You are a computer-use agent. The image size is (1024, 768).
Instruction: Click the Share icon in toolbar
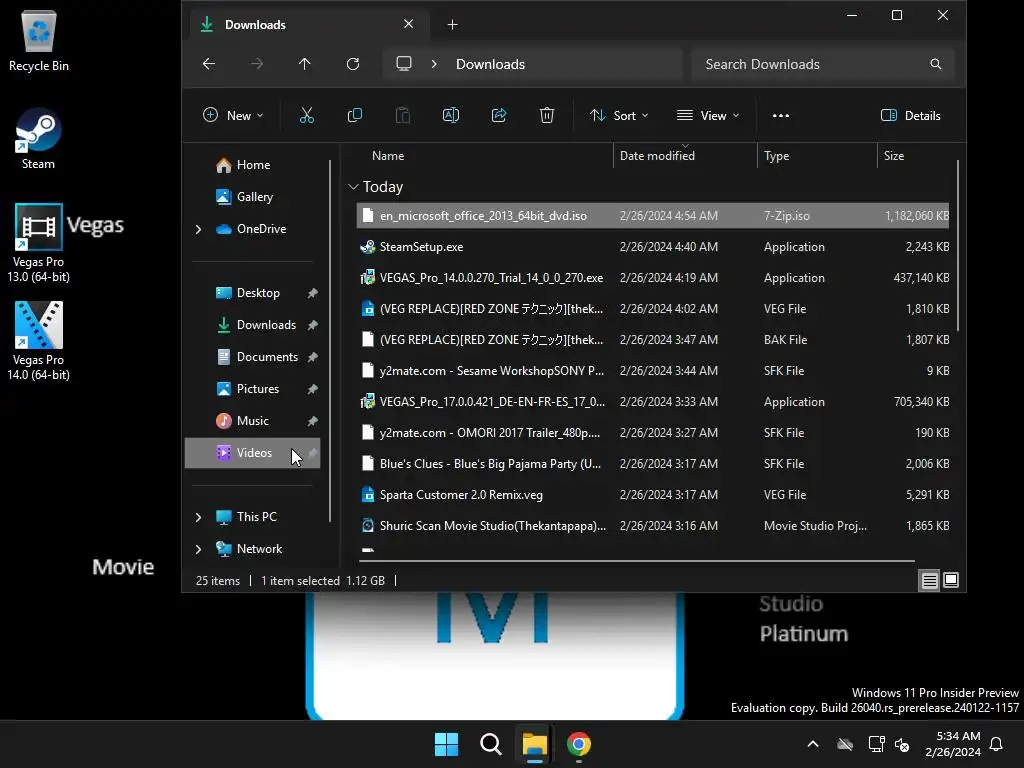[x=499, y=116]
